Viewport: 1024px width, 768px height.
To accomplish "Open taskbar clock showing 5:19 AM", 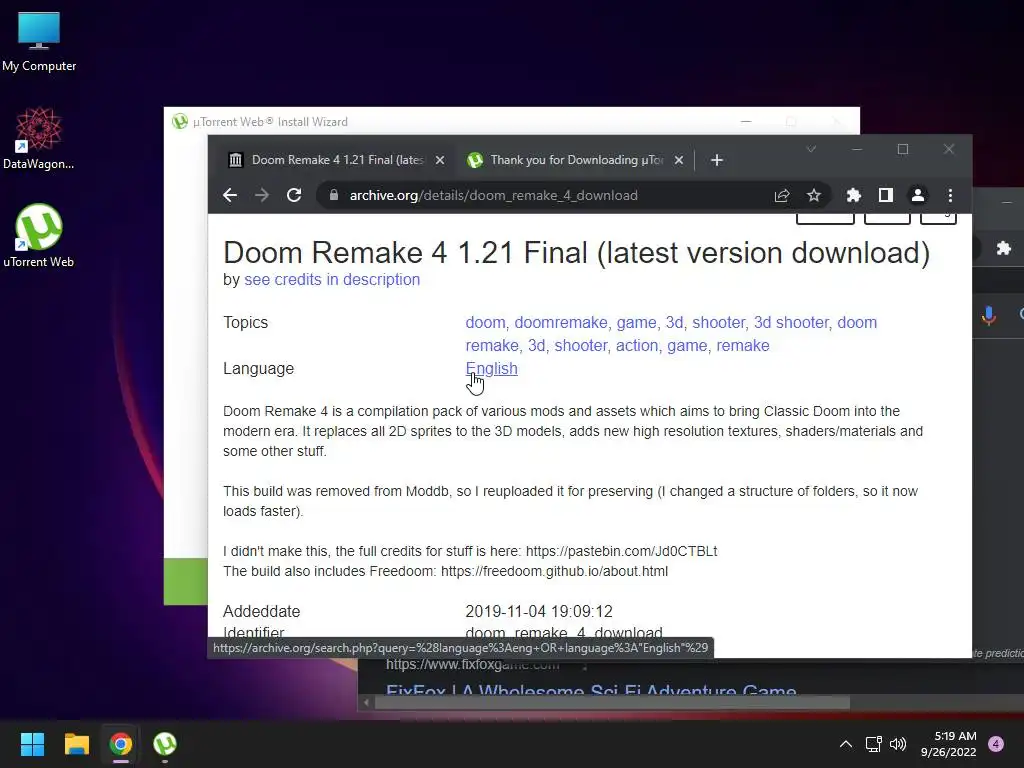I will (949, 744).
